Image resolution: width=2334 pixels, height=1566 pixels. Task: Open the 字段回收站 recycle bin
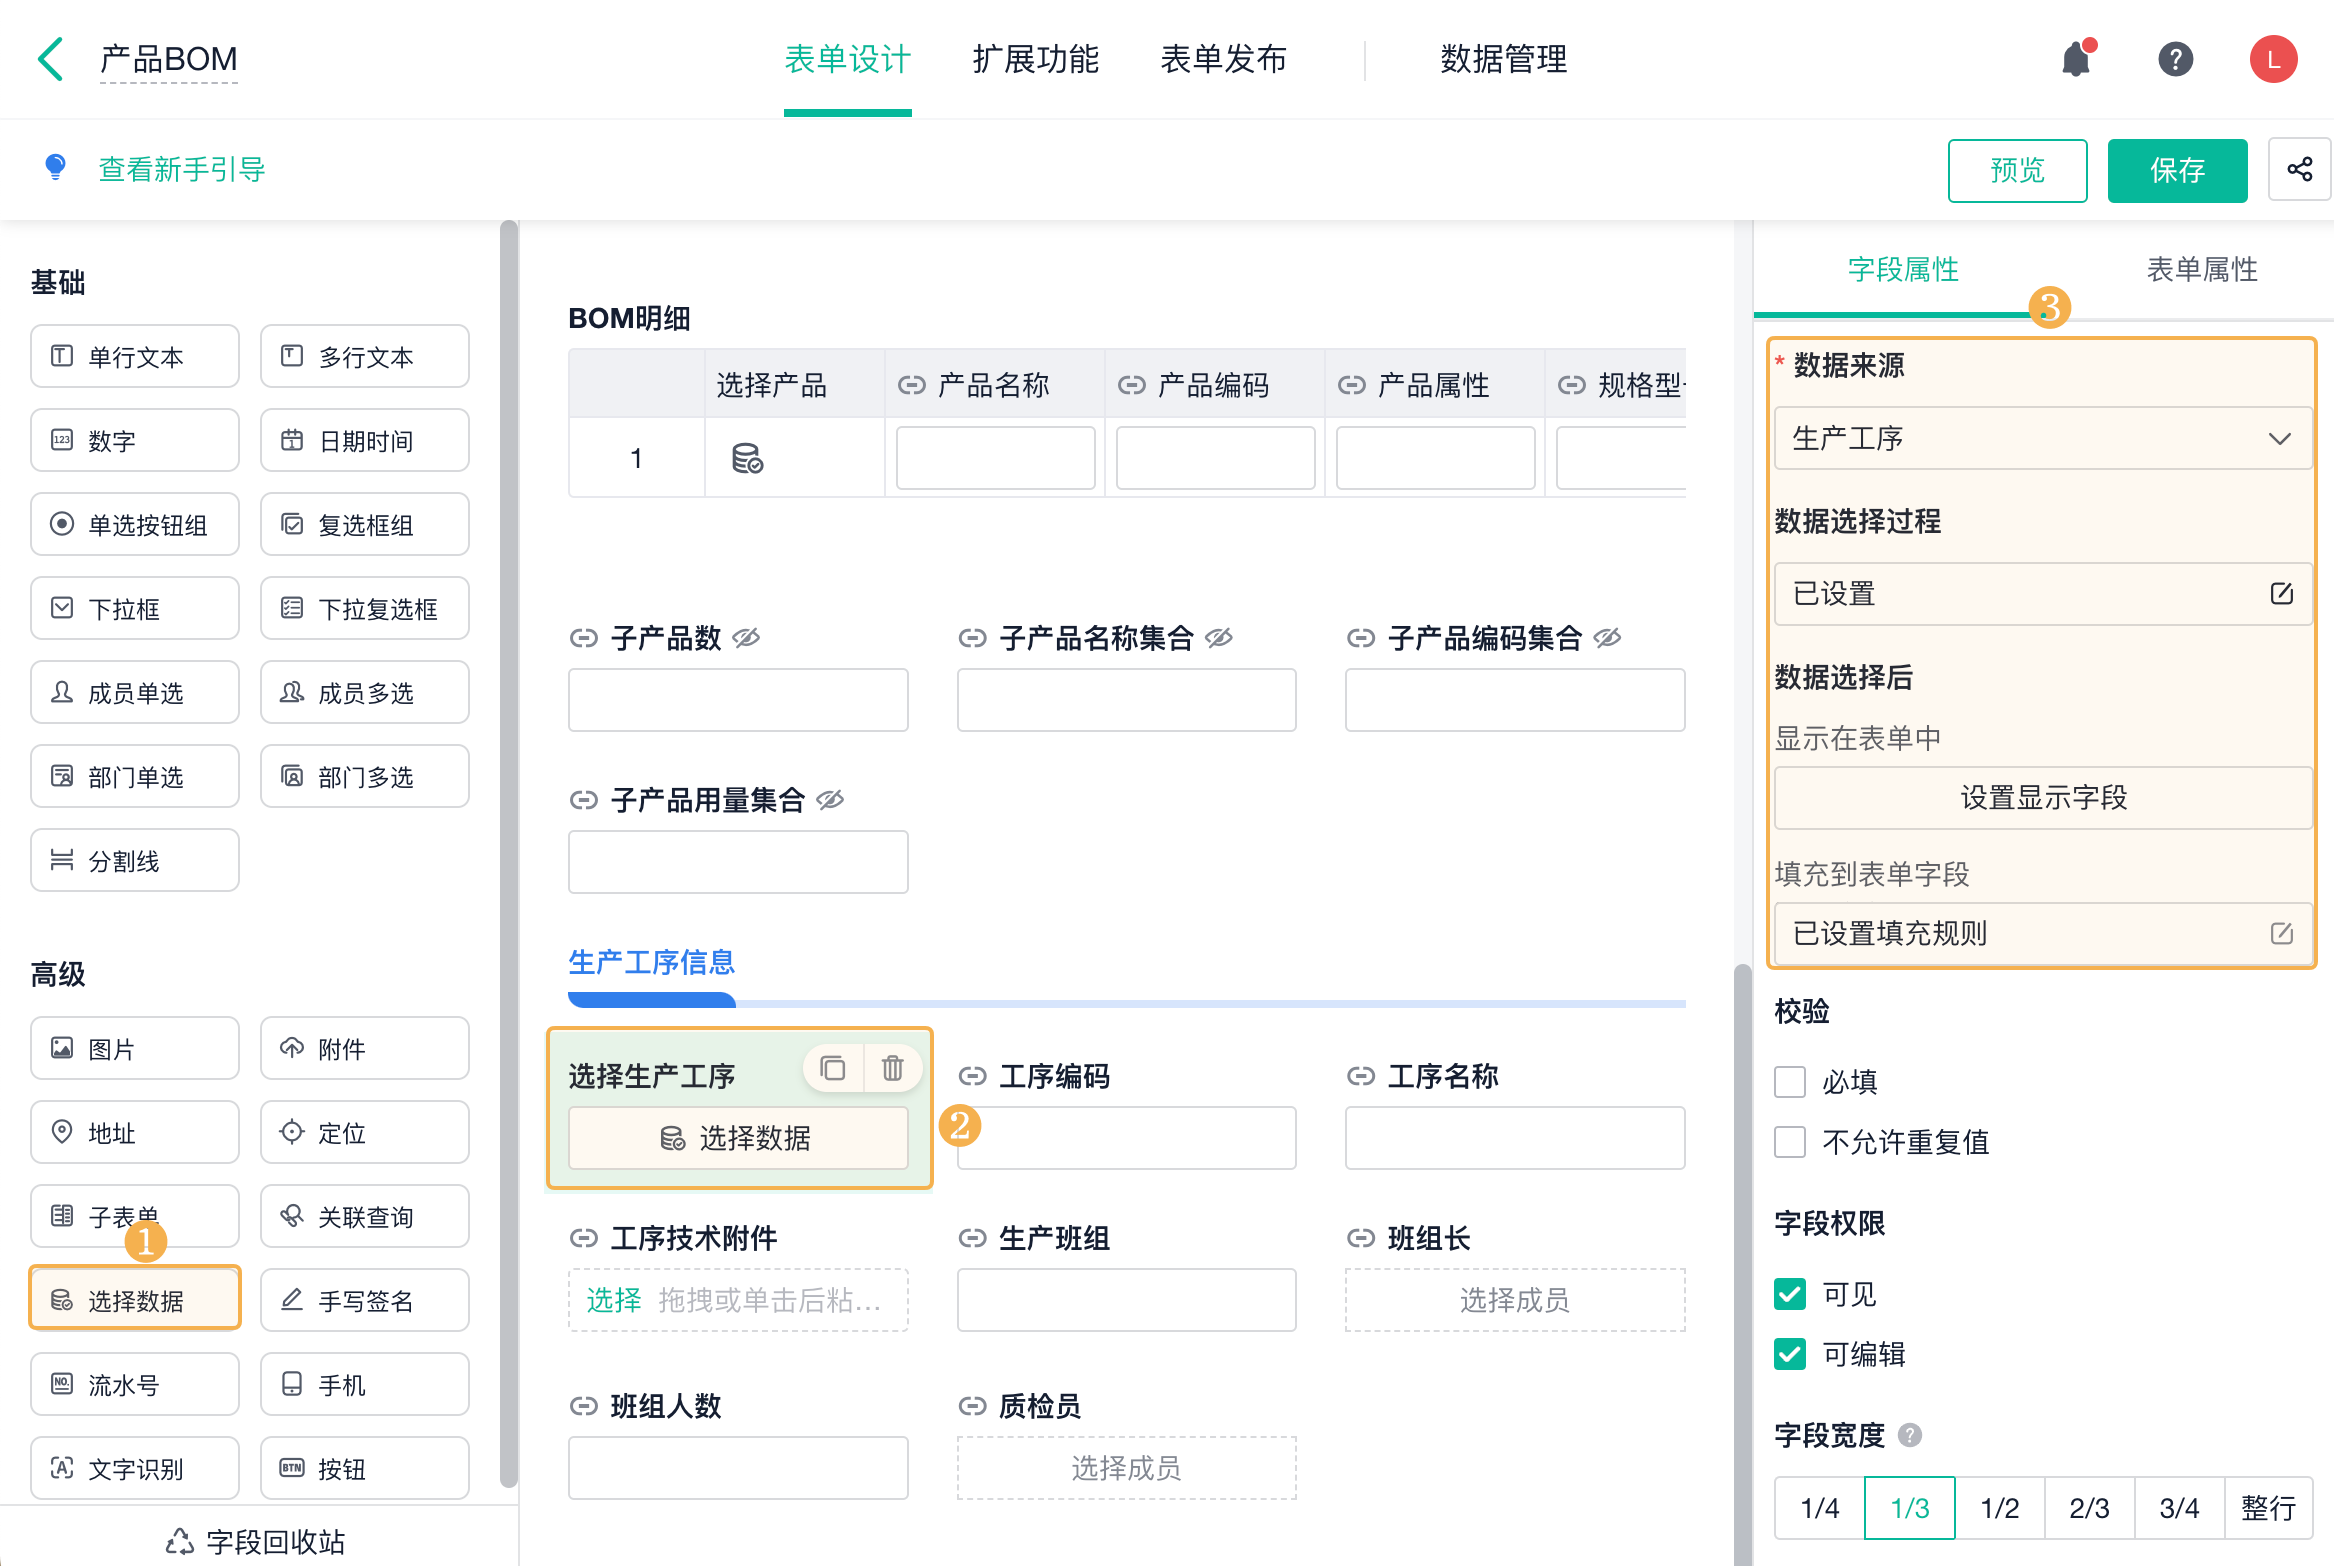(255, 1541)
